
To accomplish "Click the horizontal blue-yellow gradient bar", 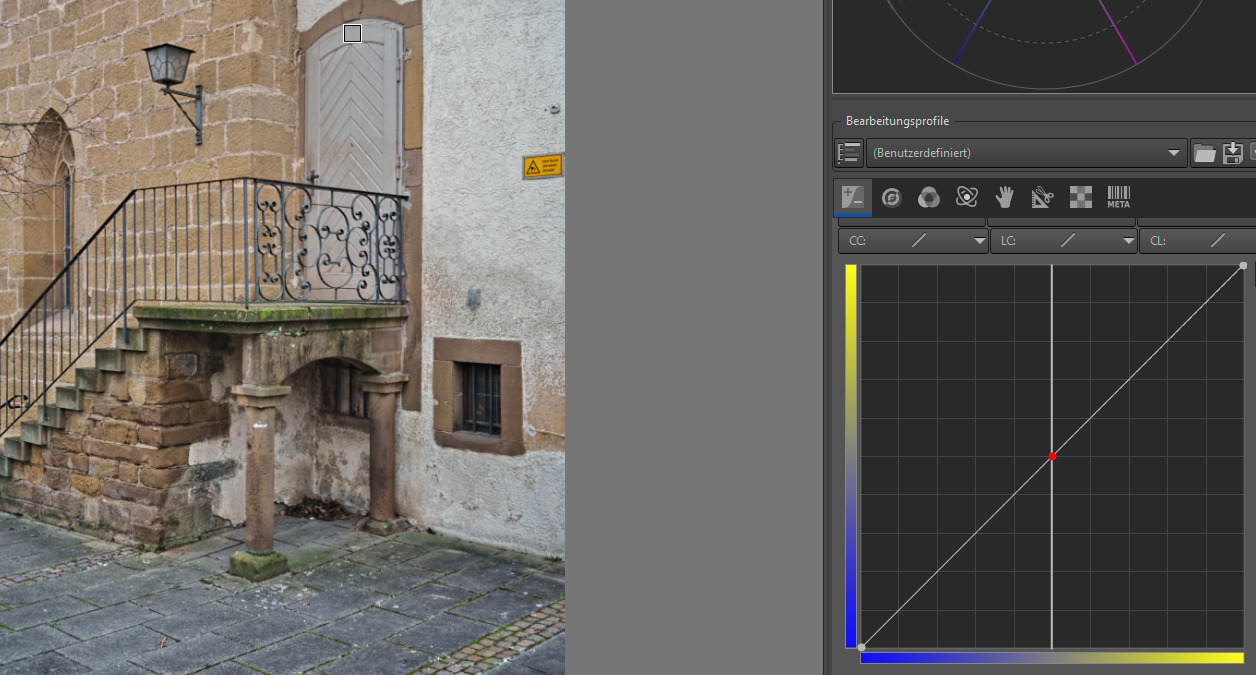I will (1052, 658).
